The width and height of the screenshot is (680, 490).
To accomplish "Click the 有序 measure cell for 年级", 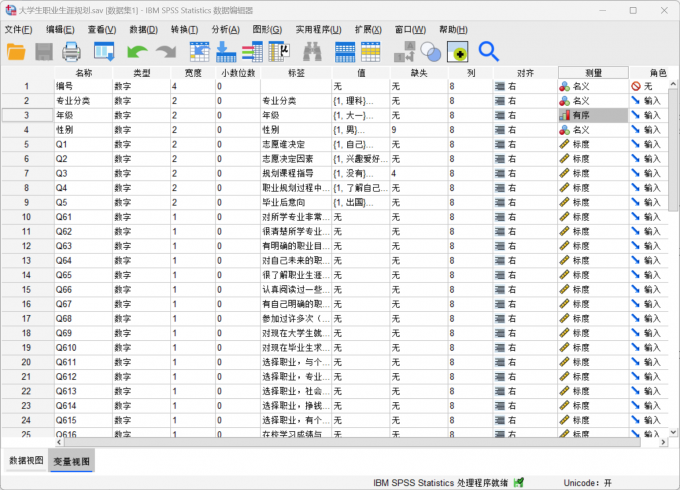I will pos(593,115).
